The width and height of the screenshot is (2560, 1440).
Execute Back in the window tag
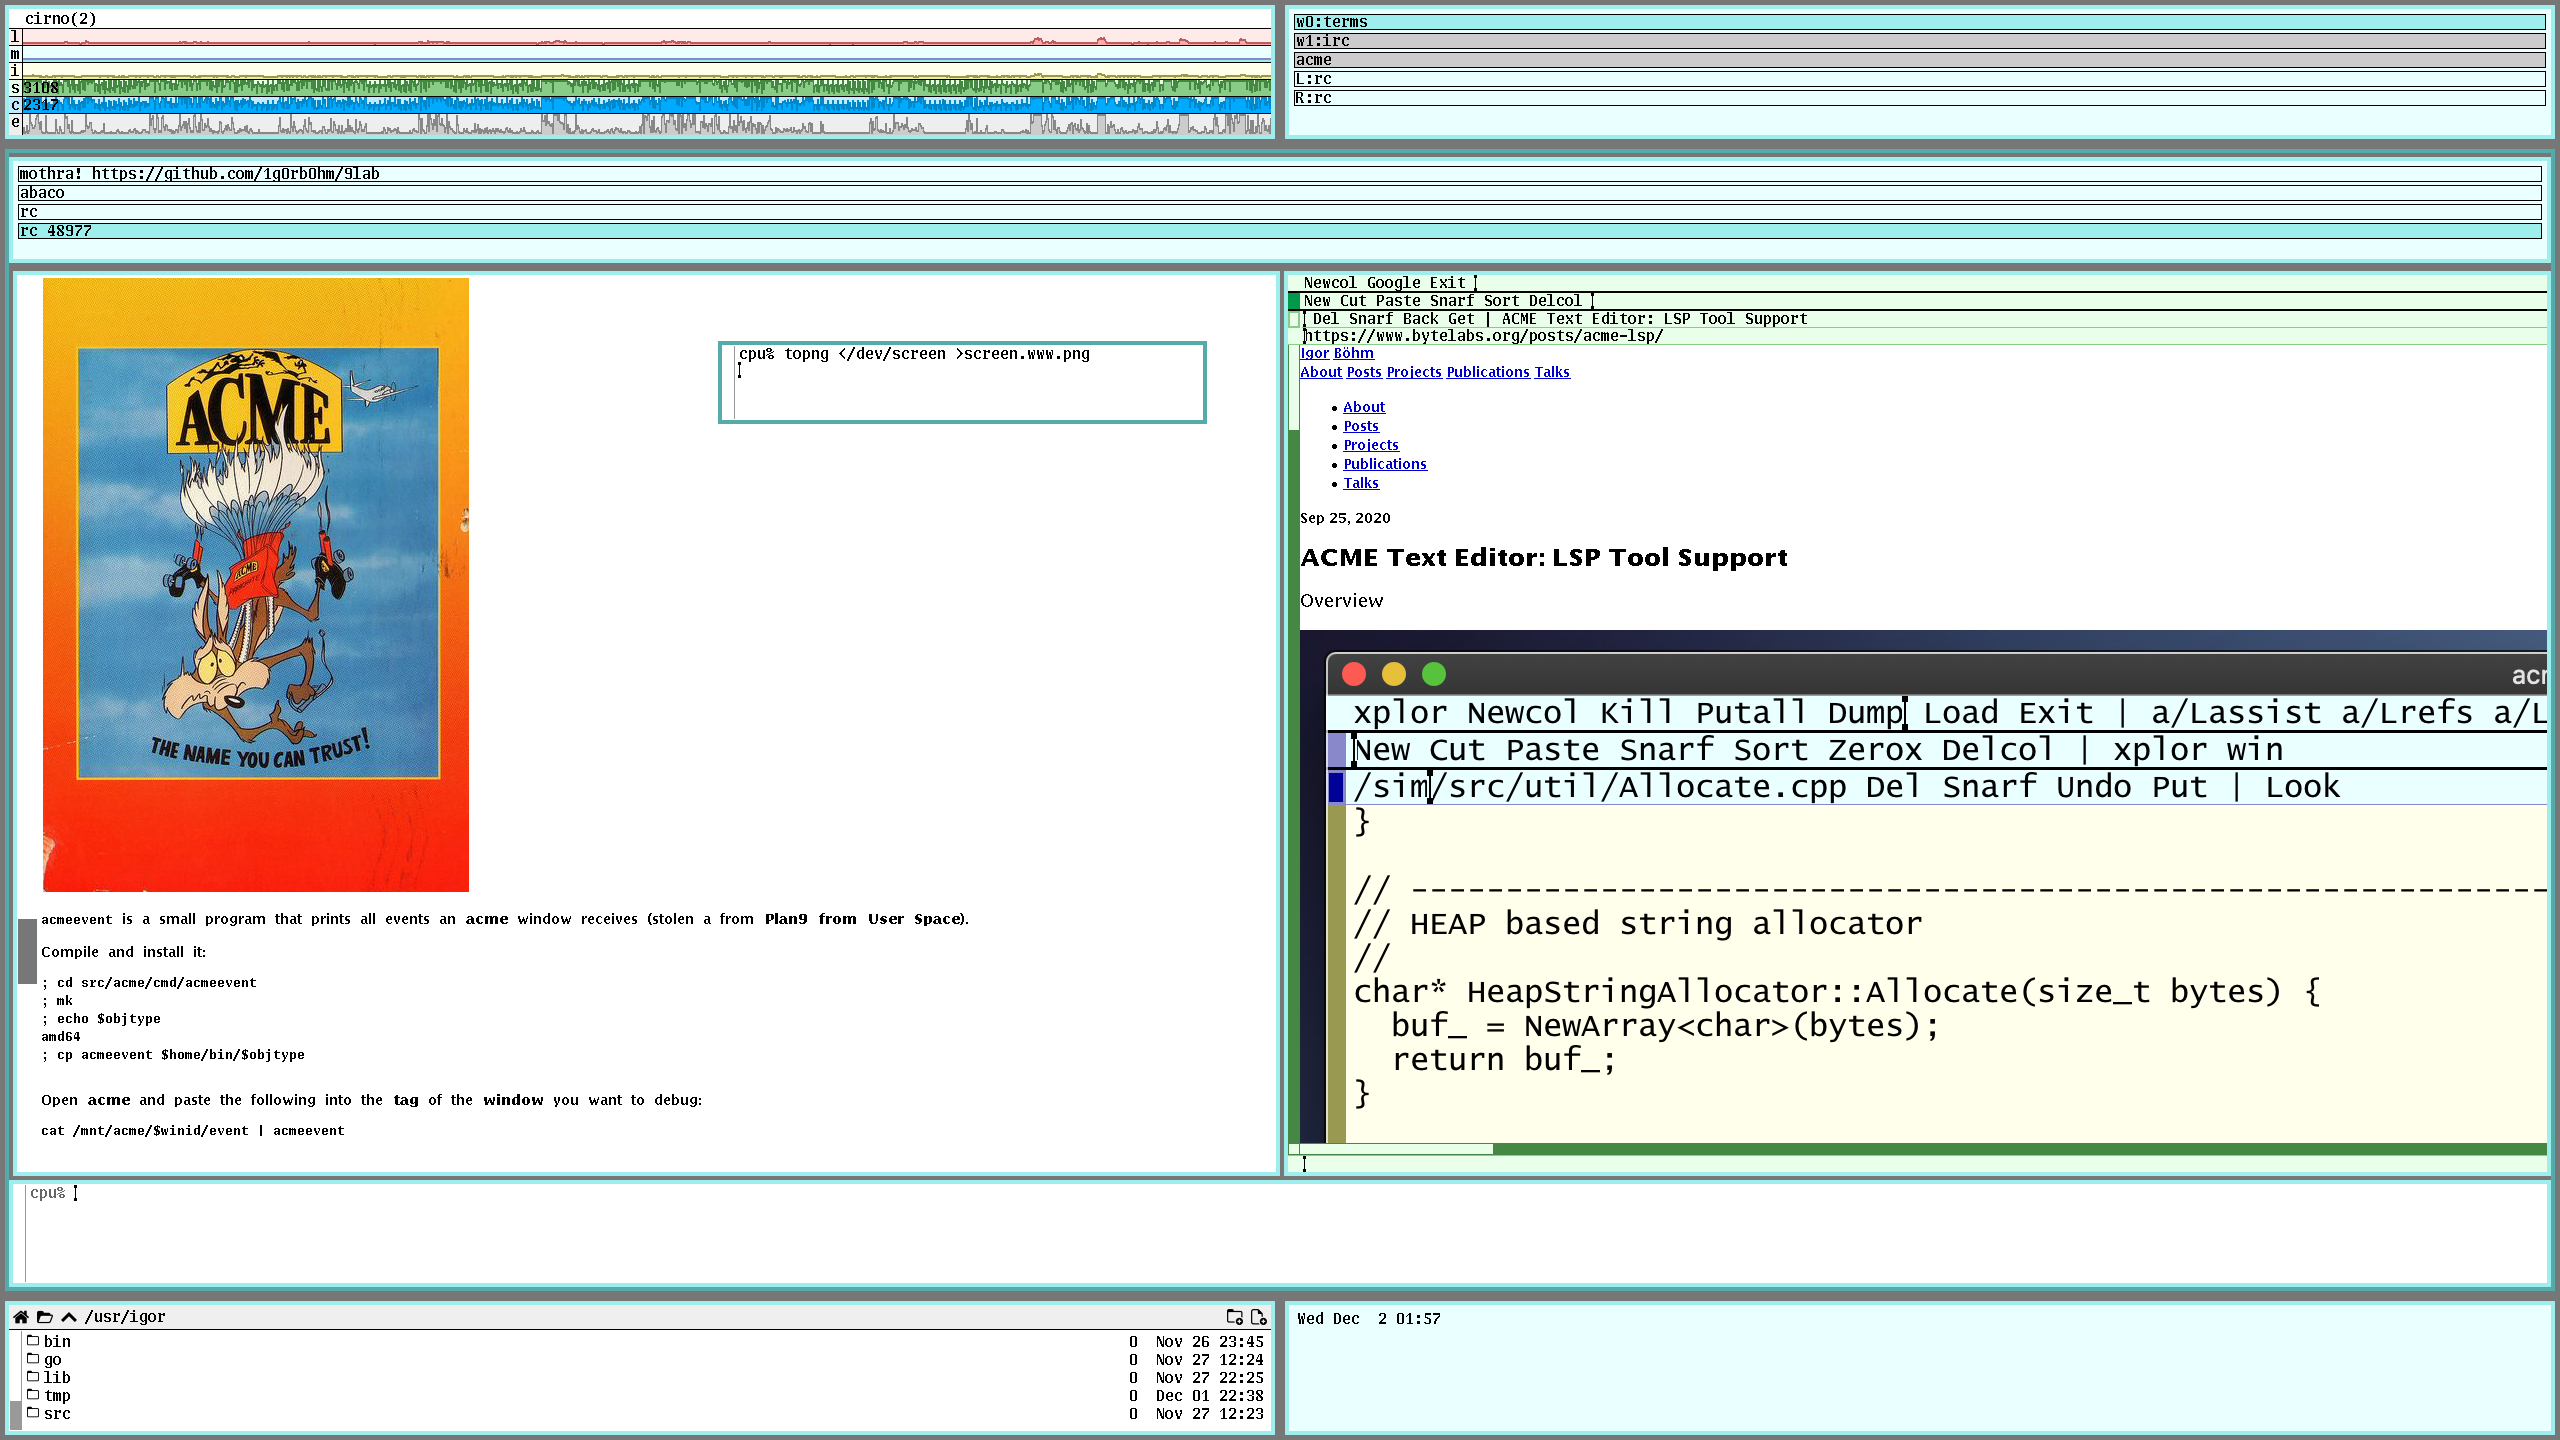coord(1420,319)
